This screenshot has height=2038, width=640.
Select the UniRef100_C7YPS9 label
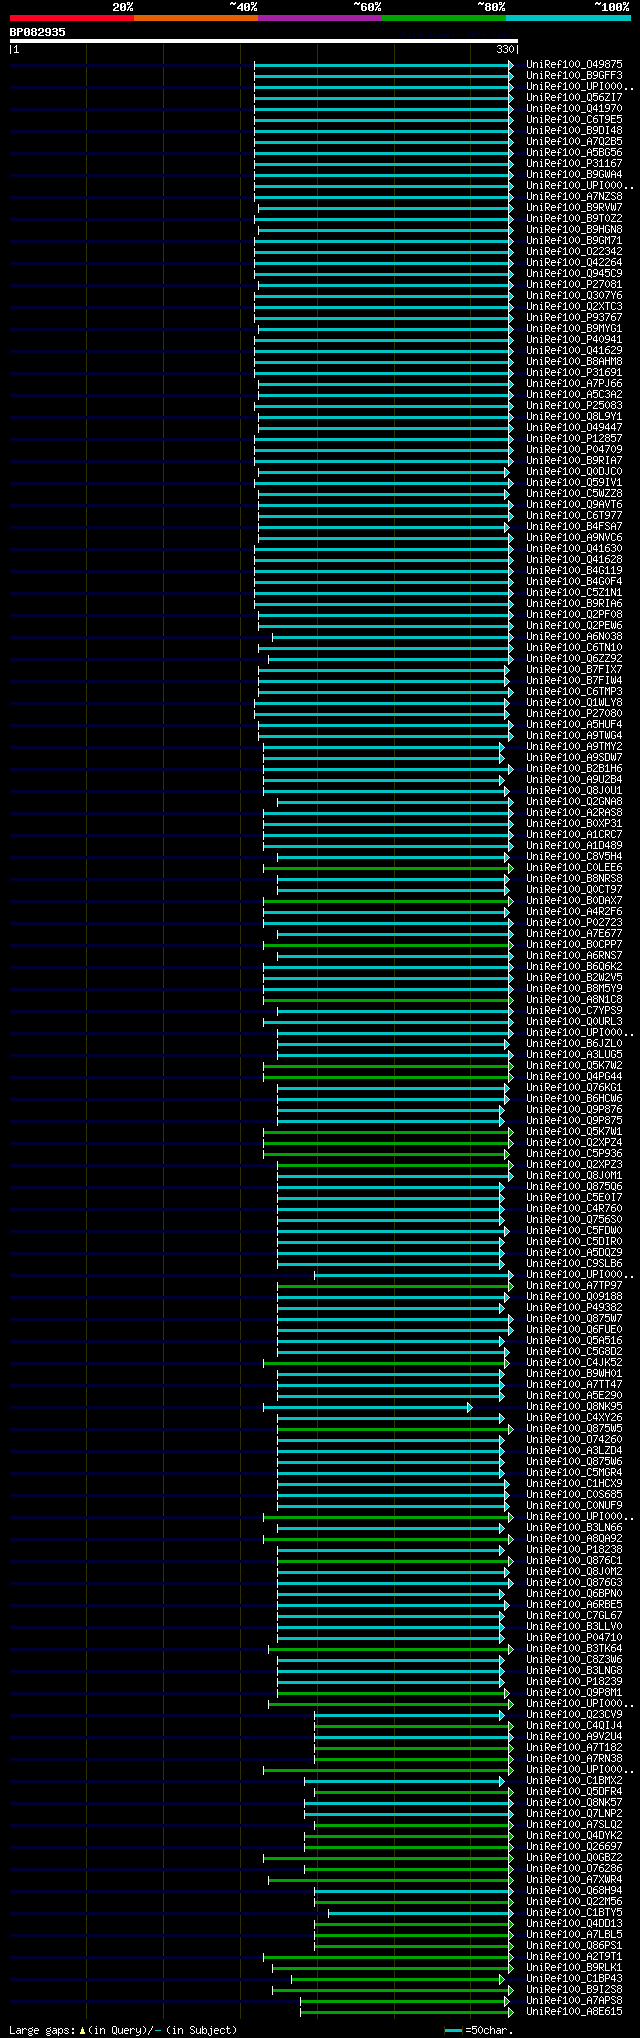click(x=574, y=1010)
